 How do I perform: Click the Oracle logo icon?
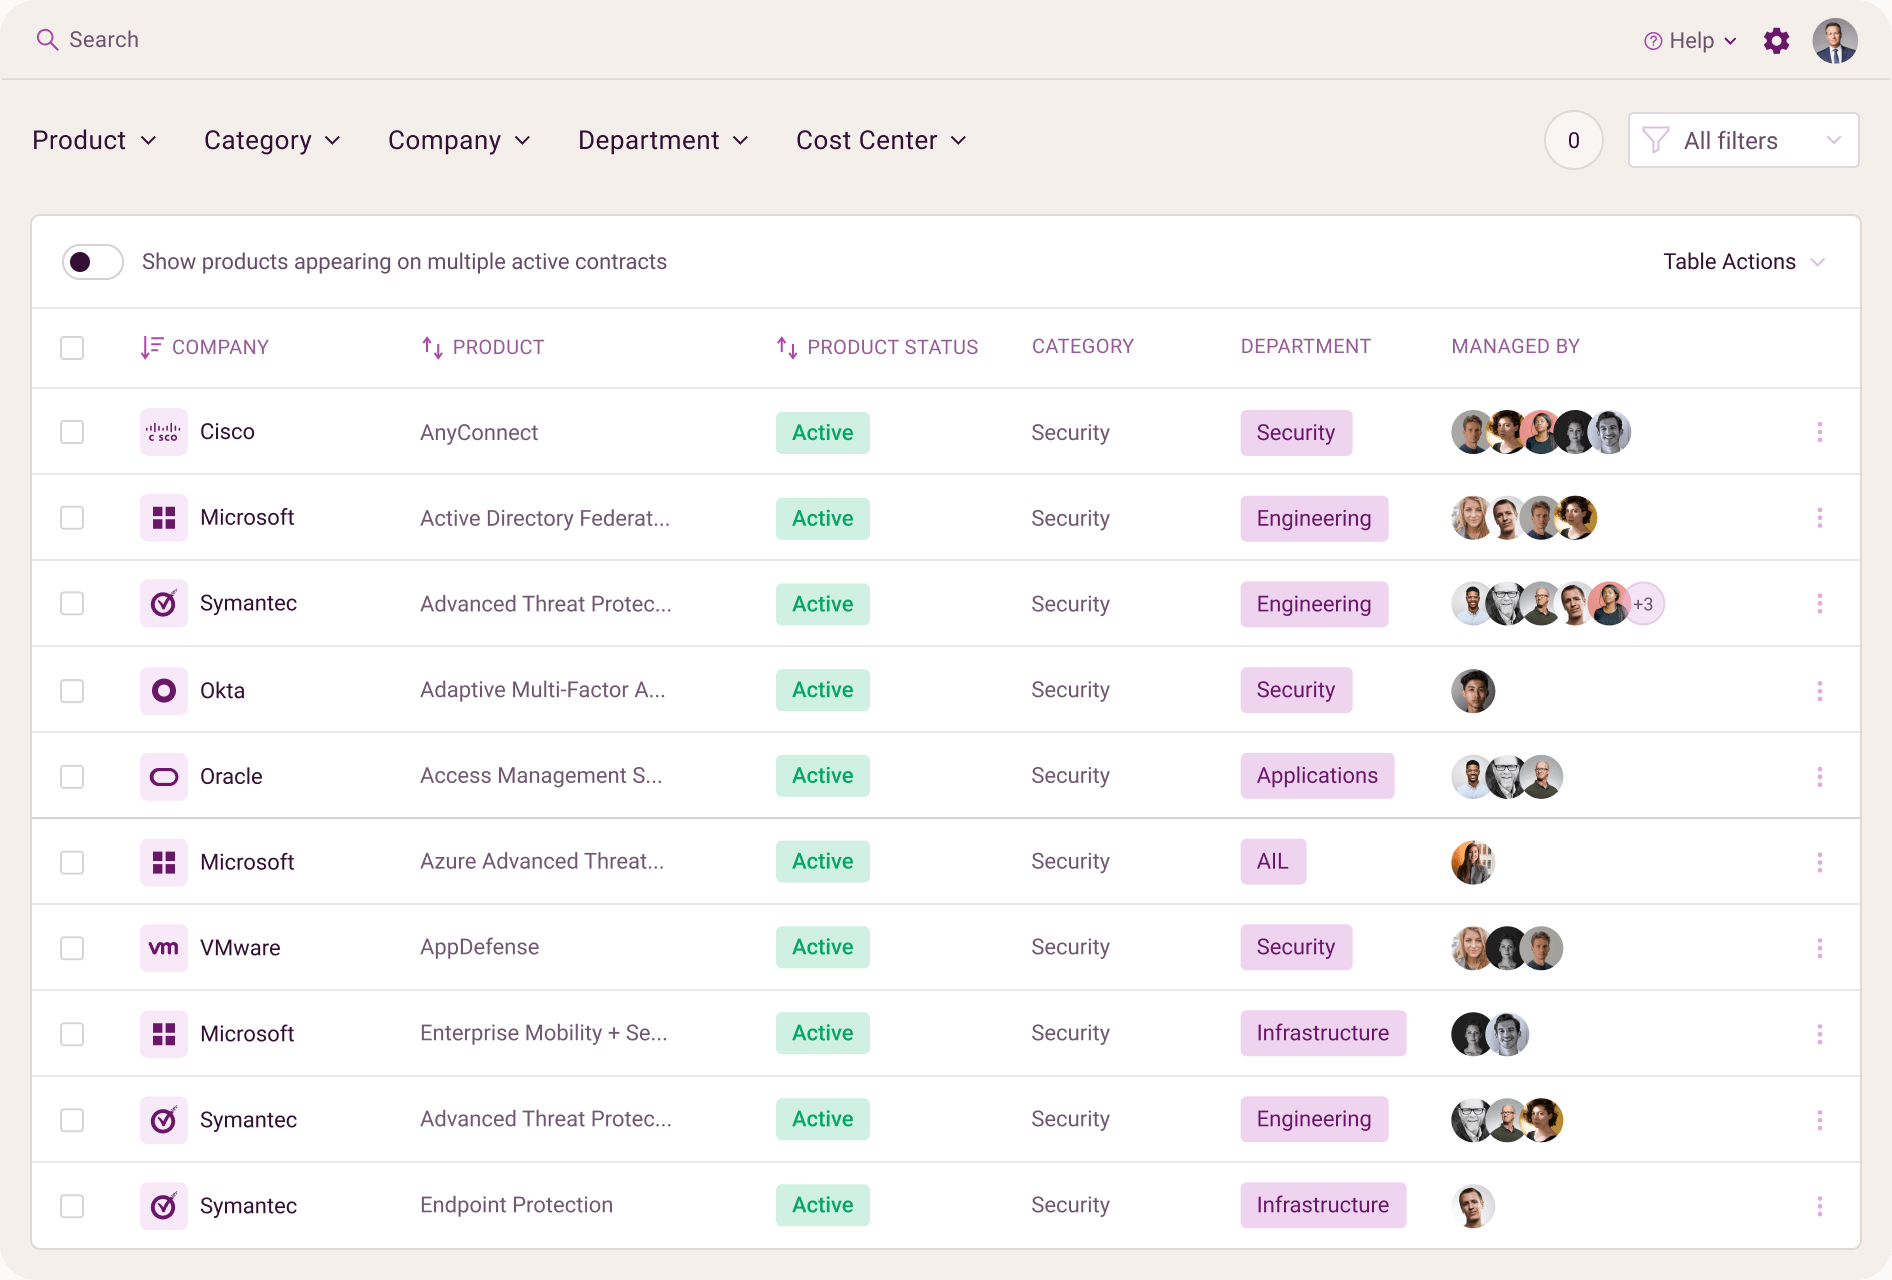coord(164,777)
